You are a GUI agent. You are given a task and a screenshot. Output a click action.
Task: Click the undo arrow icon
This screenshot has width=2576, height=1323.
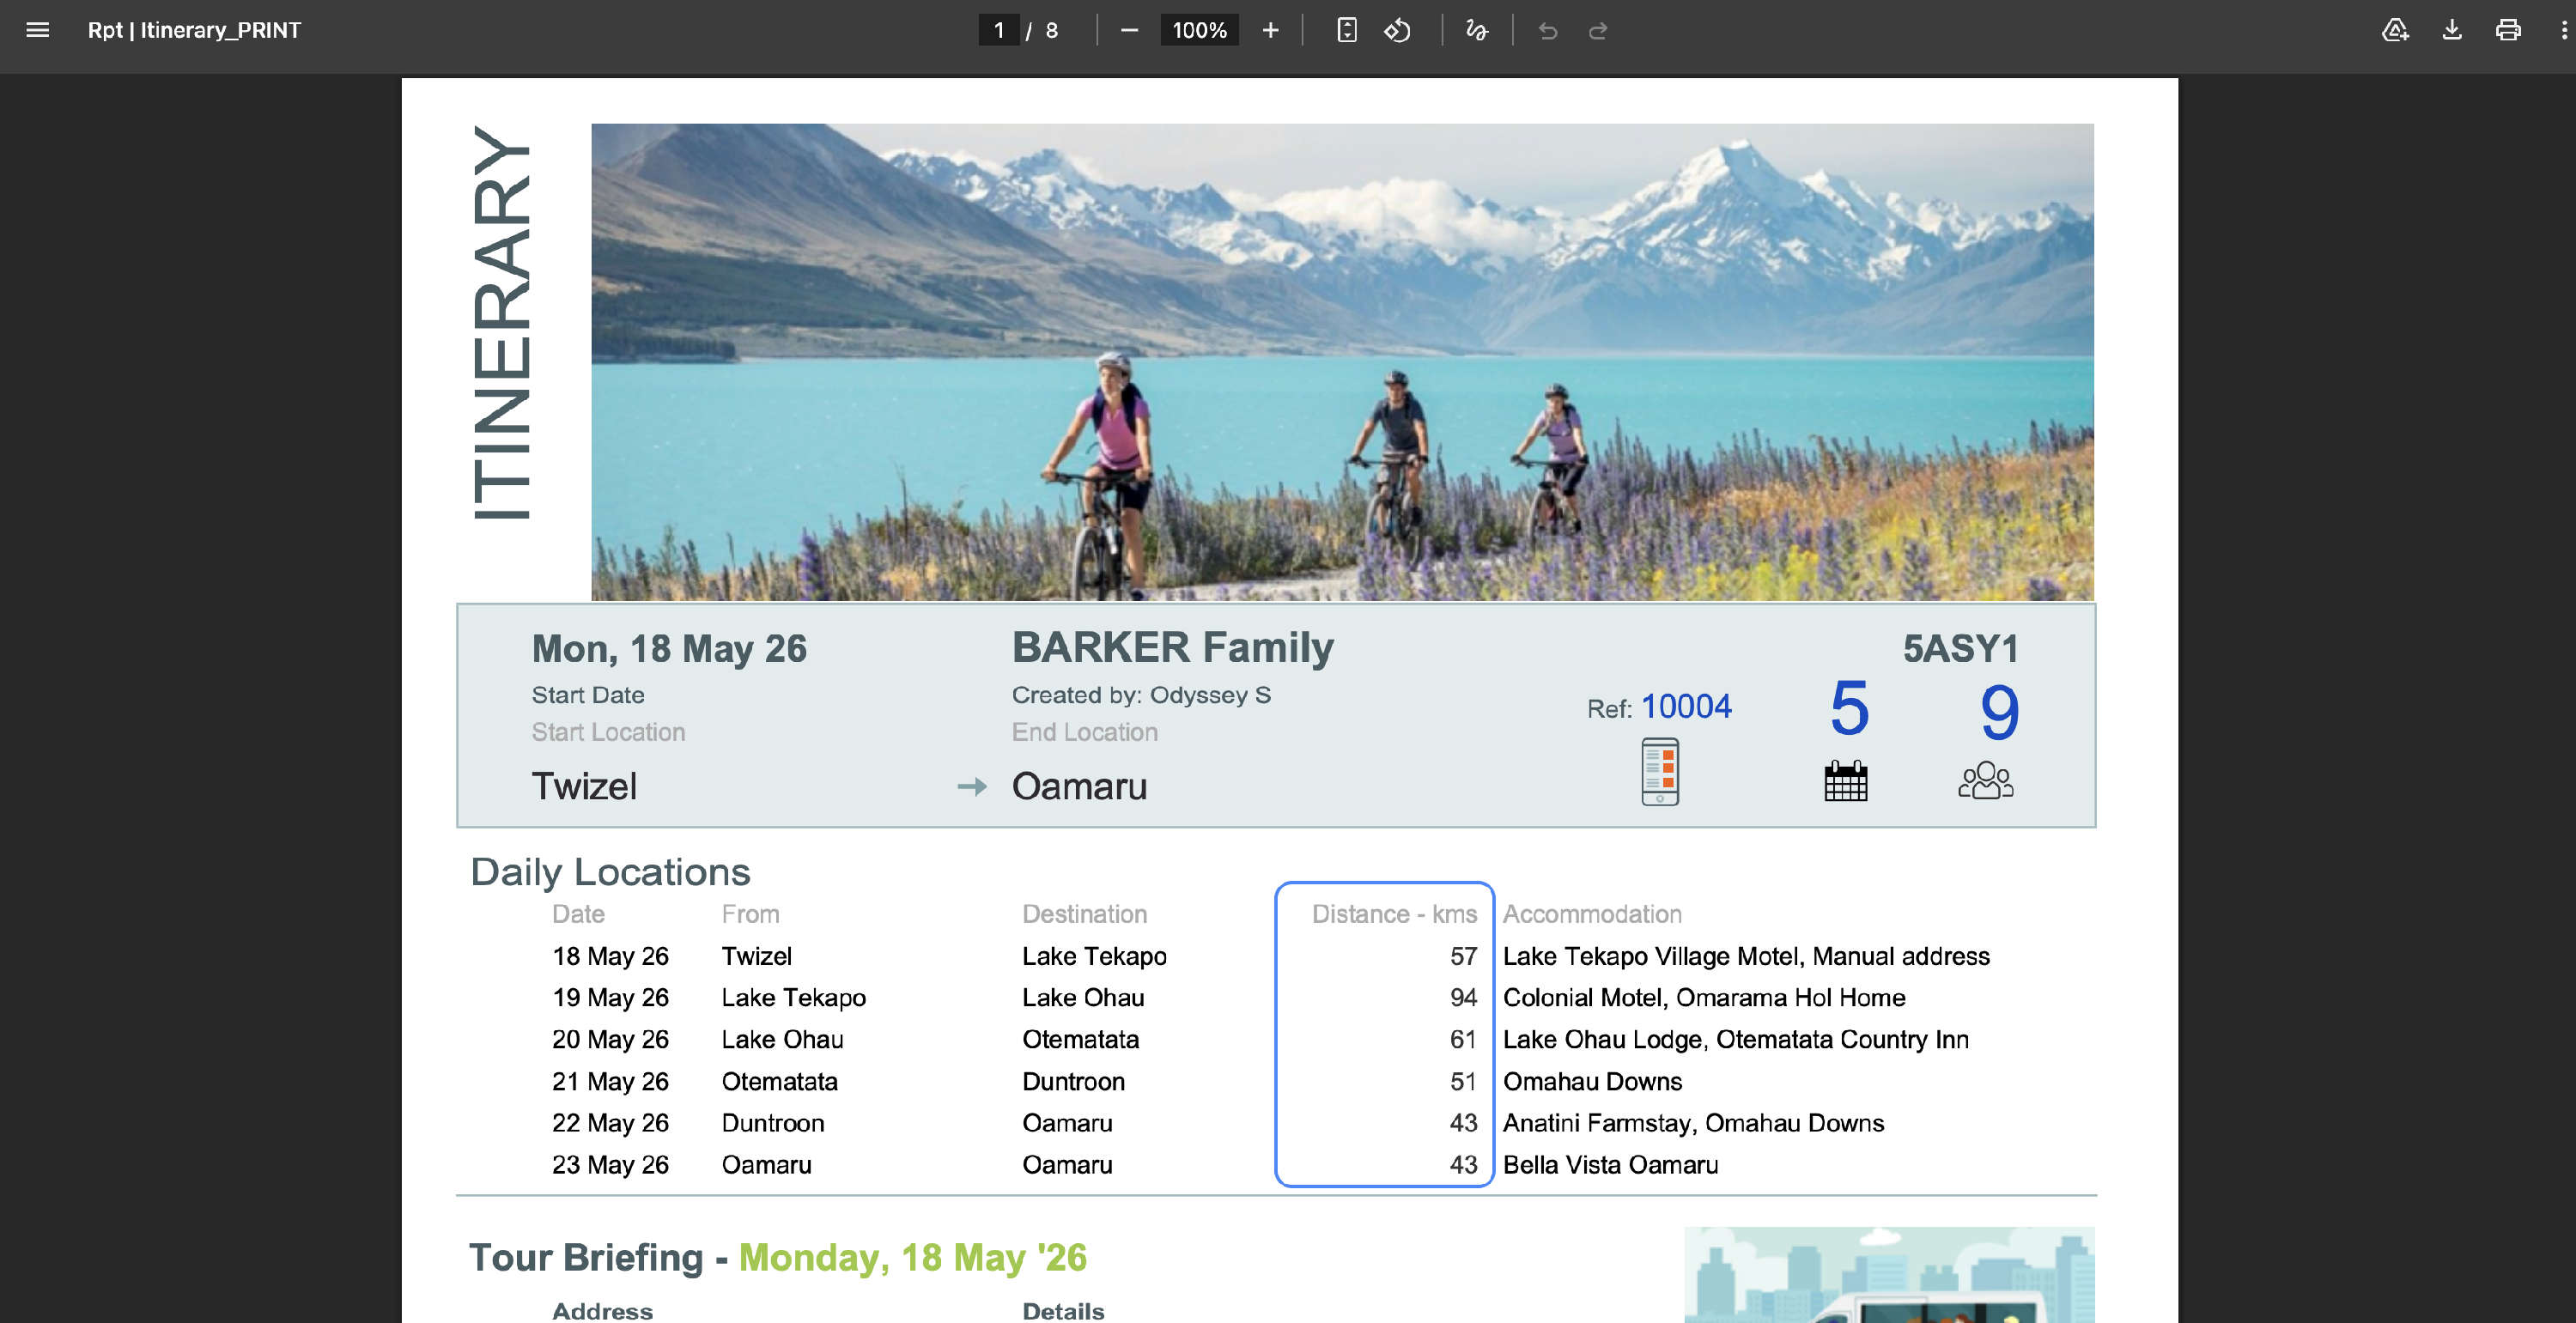[1547, 31]
